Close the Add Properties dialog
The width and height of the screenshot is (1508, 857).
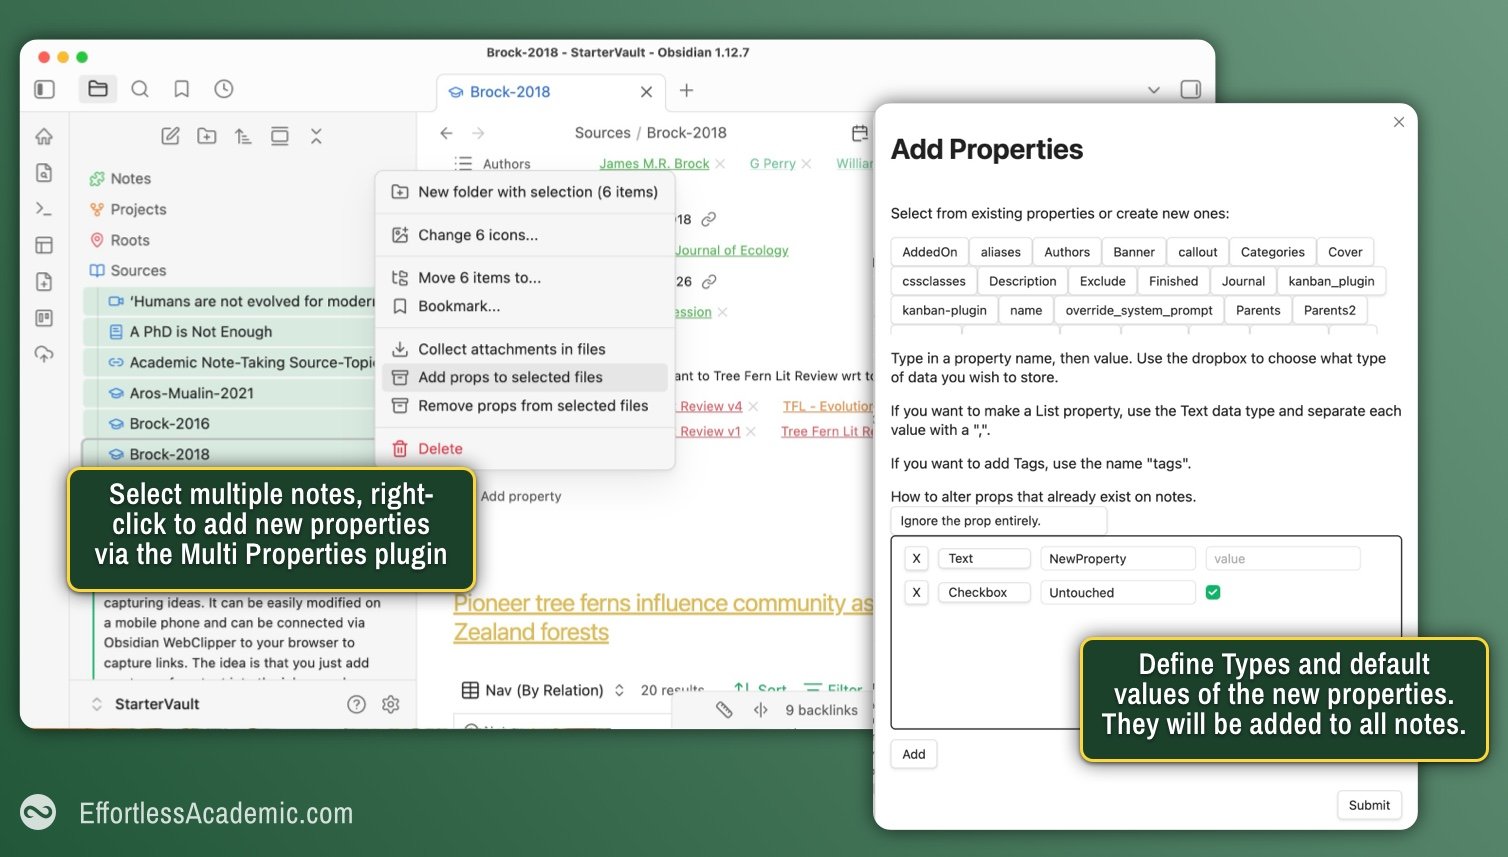[1399, 122]
